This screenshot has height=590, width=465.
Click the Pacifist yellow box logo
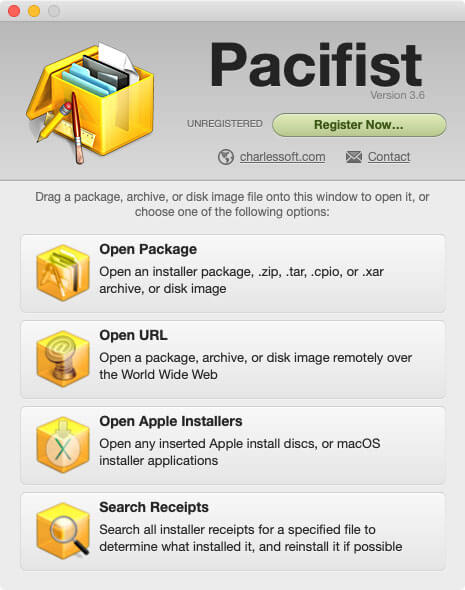tap(90, 103)
